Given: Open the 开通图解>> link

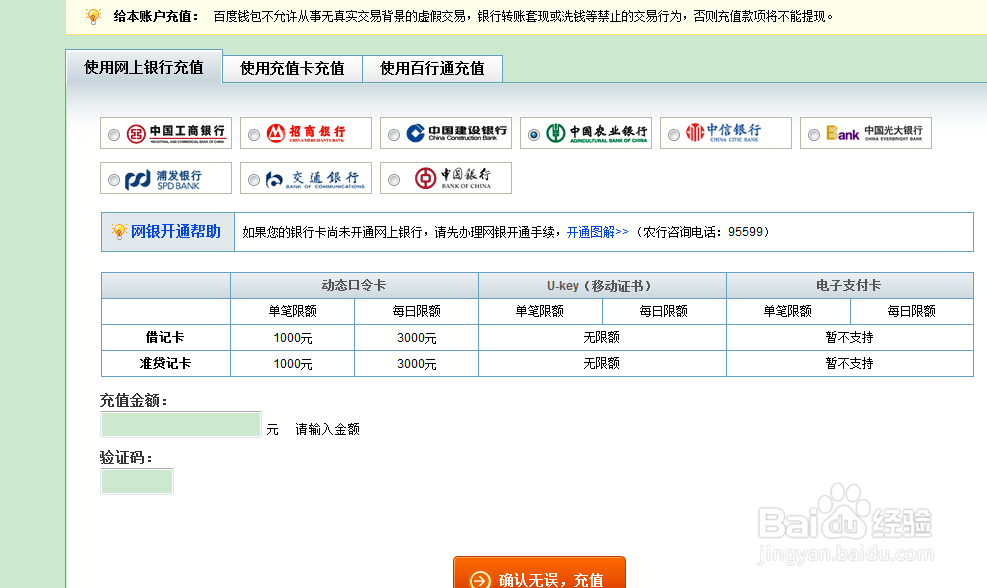Looking at the screenshot, I should tap(597, 232).
